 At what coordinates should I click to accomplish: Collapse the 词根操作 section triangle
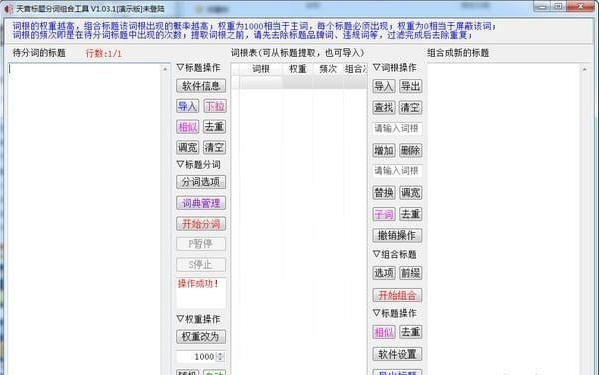(377, 67)
